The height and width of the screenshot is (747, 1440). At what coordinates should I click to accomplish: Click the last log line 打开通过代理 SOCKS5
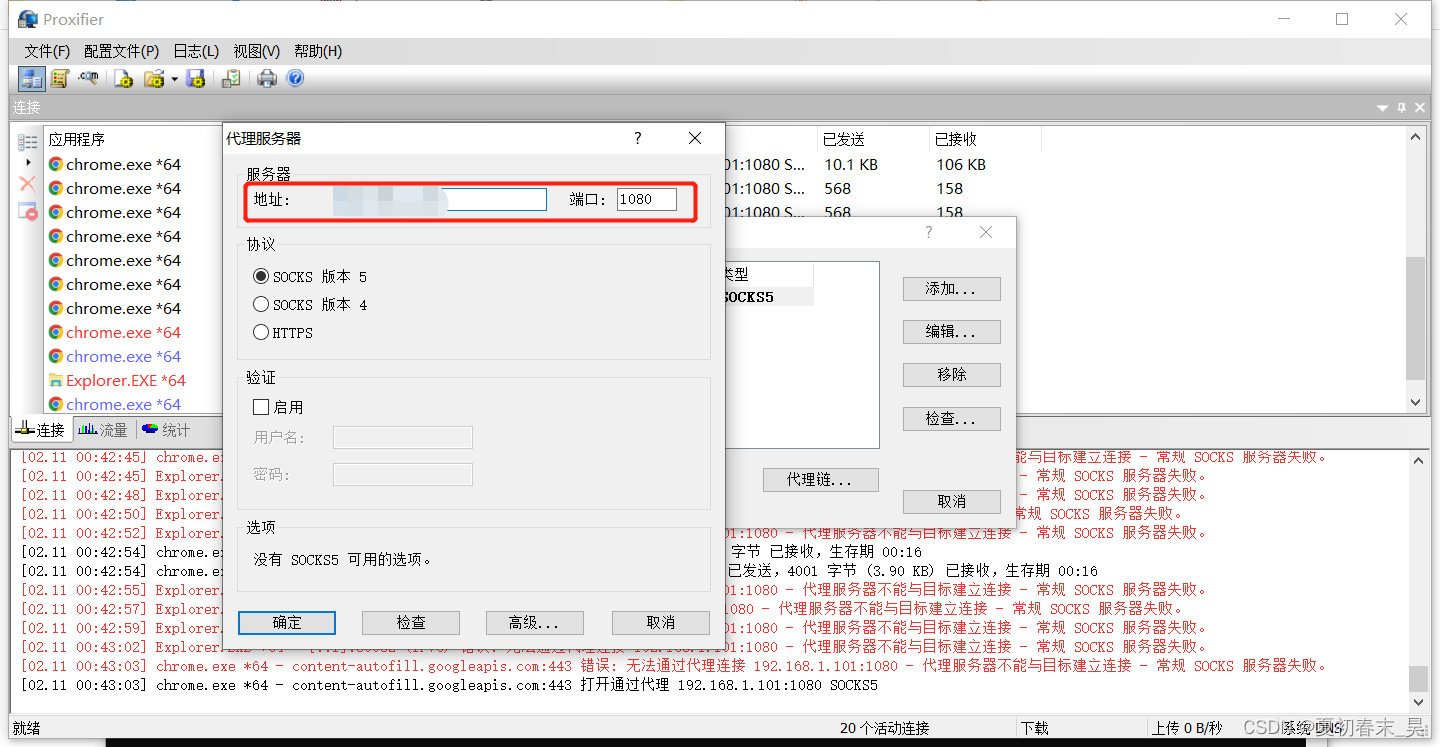click(449, 685)
